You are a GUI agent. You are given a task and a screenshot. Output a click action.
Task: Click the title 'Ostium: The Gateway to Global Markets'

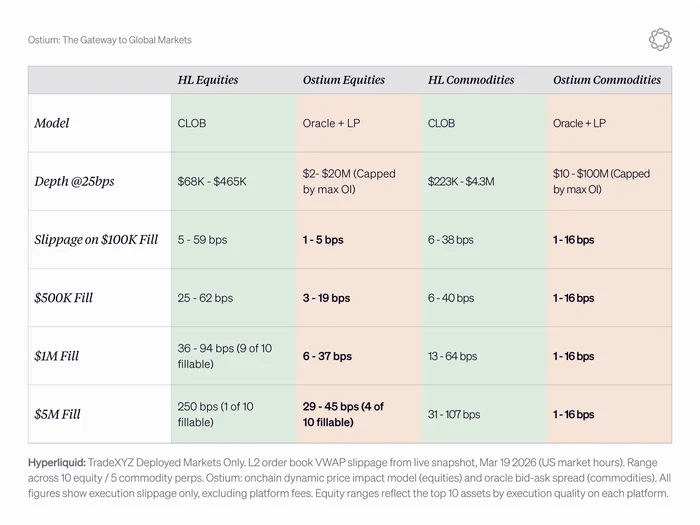(x=110, y=40)
